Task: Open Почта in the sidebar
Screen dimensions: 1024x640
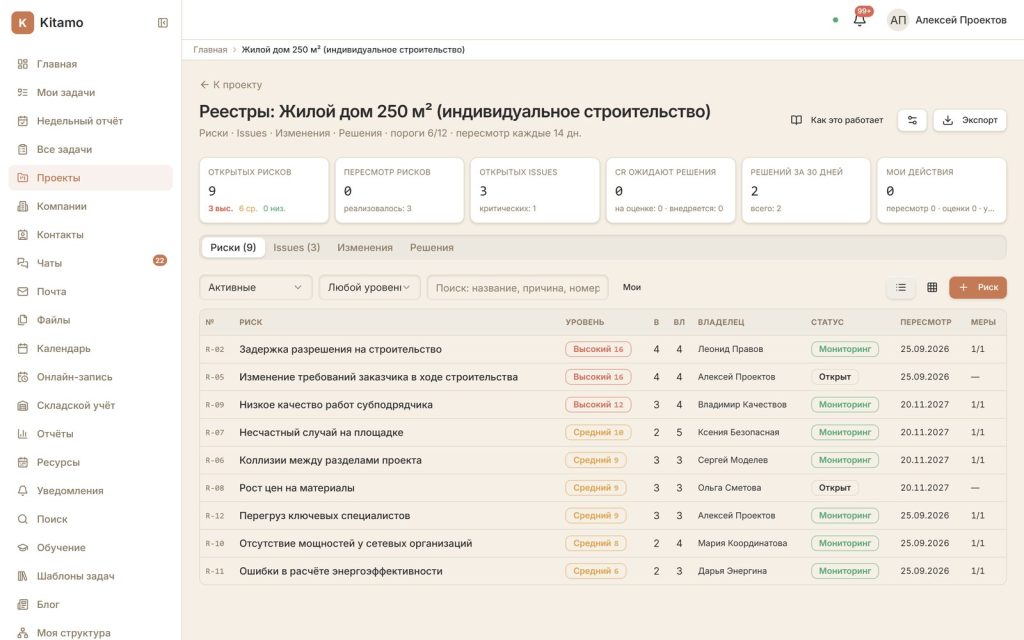Action: pyautogui.click(x=90, y=292)
